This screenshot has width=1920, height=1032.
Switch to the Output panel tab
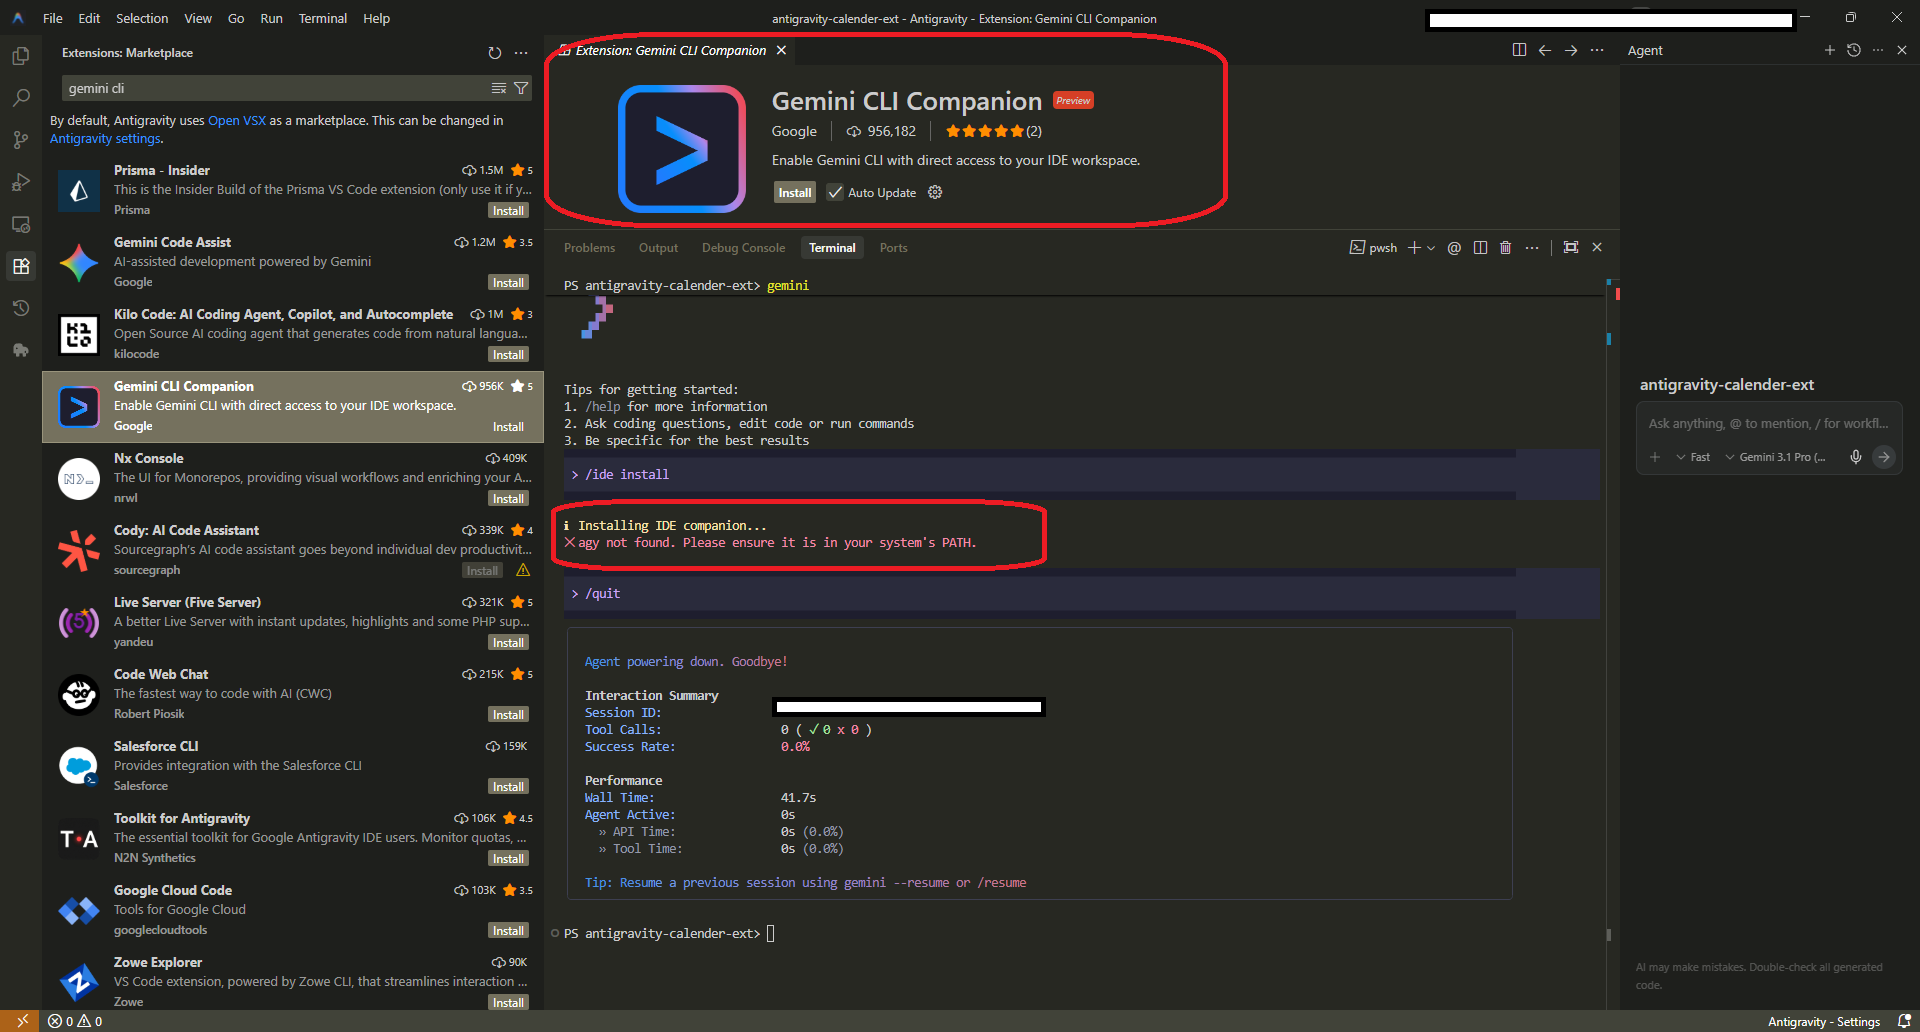[658, 248]
